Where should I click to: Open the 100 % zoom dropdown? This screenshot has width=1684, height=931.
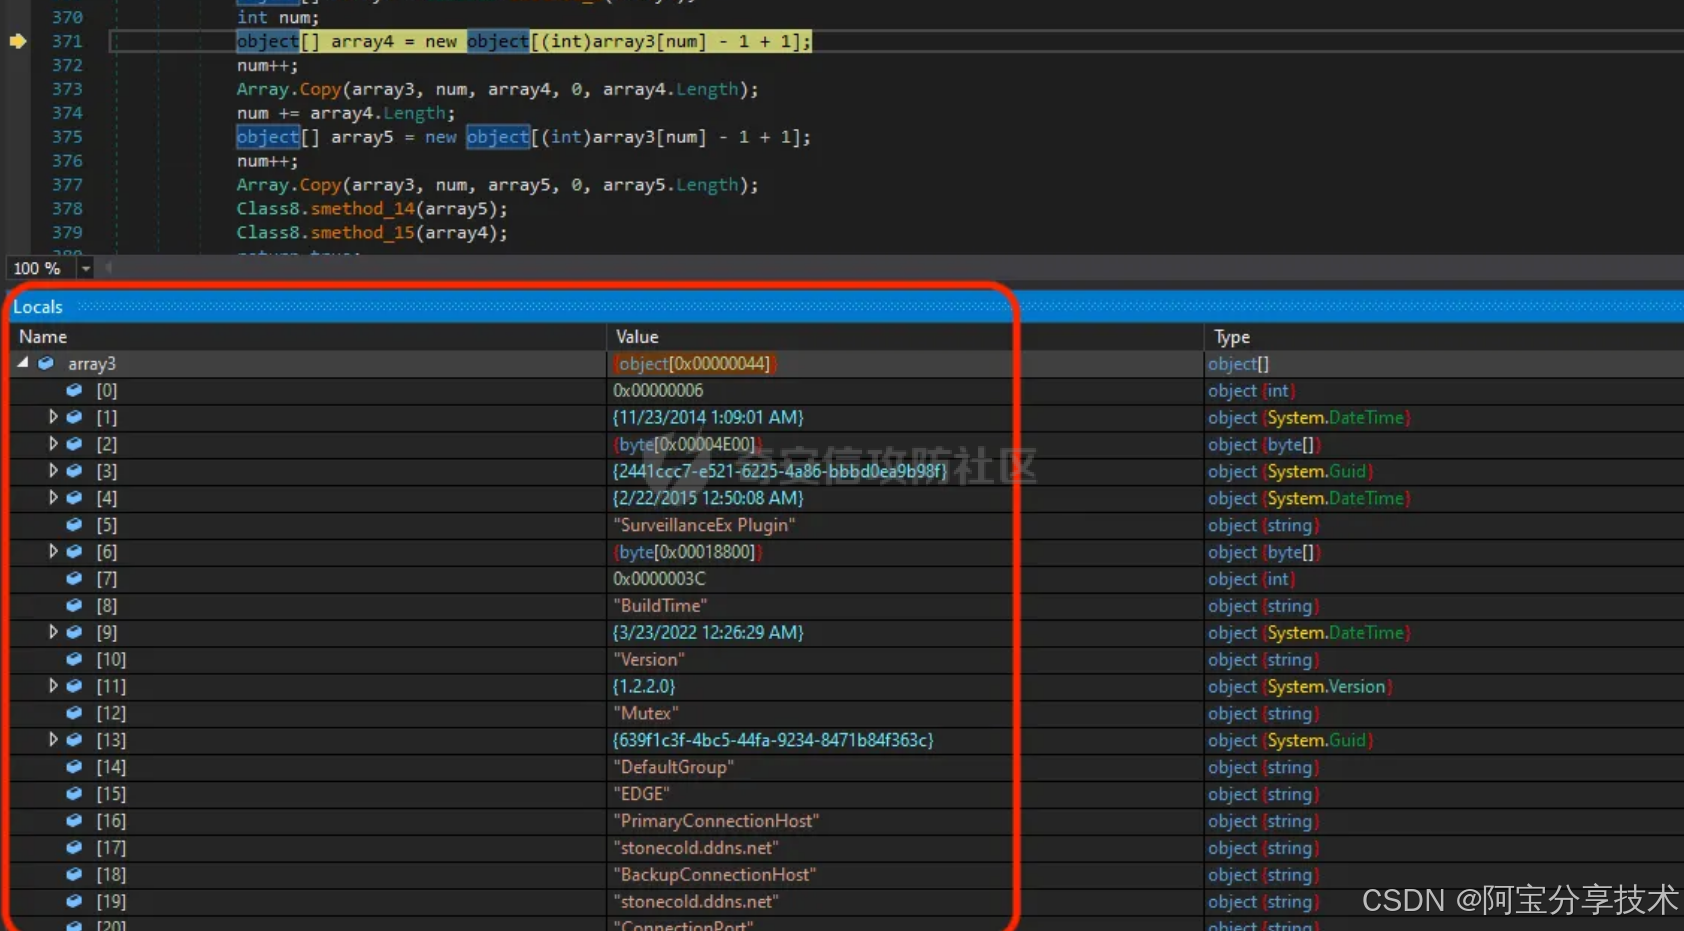[x=86, y=268]
